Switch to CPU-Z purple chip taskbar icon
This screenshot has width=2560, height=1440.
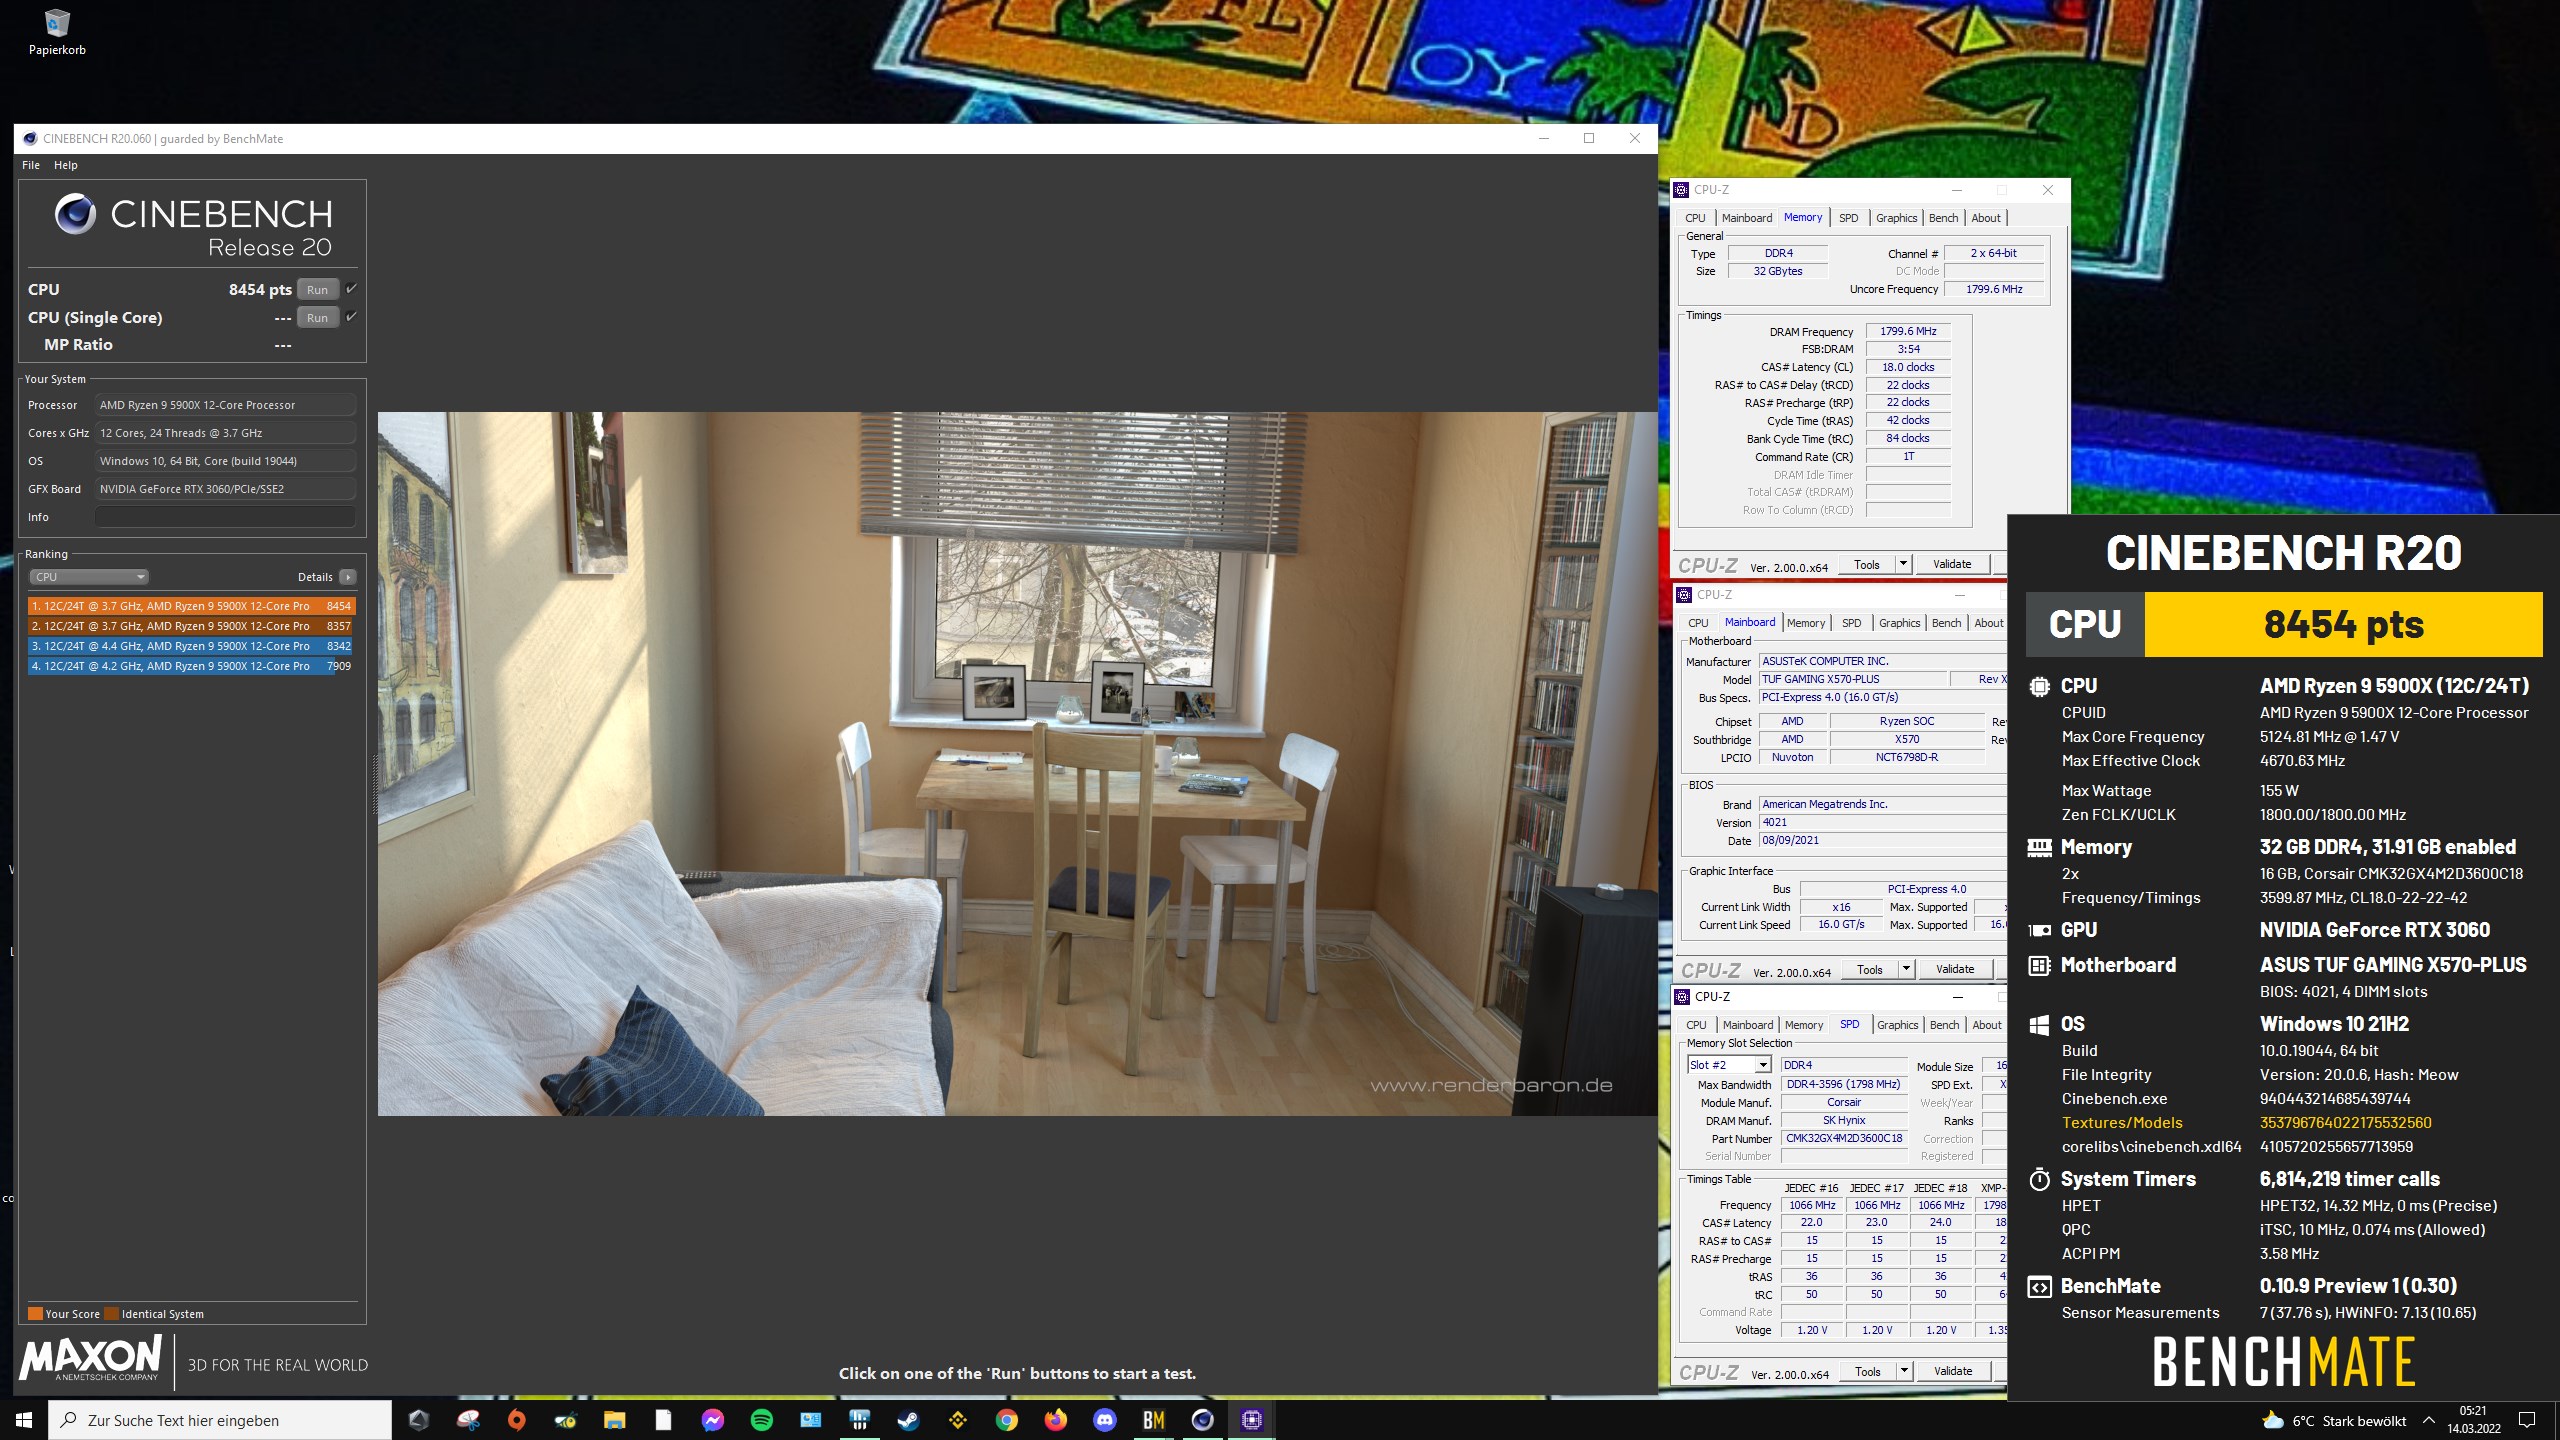click(x=1251, y=1420)
